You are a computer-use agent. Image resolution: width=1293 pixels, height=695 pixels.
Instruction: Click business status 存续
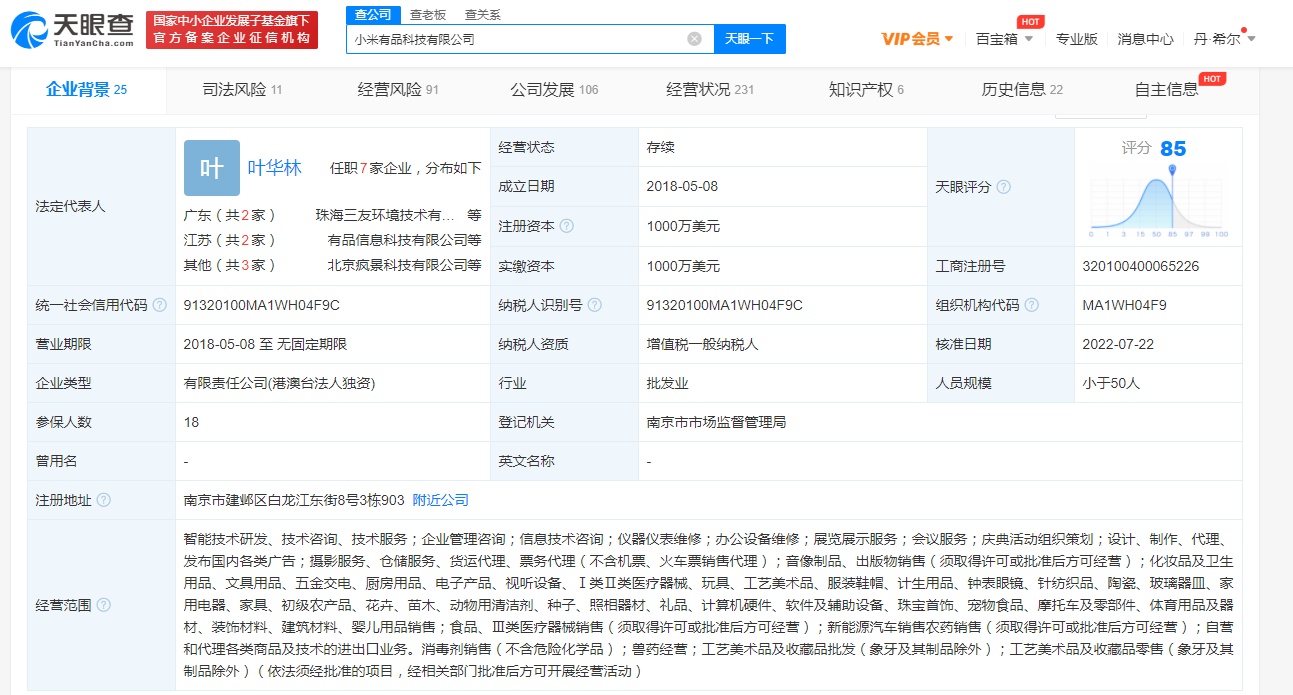tap(660, 147)
